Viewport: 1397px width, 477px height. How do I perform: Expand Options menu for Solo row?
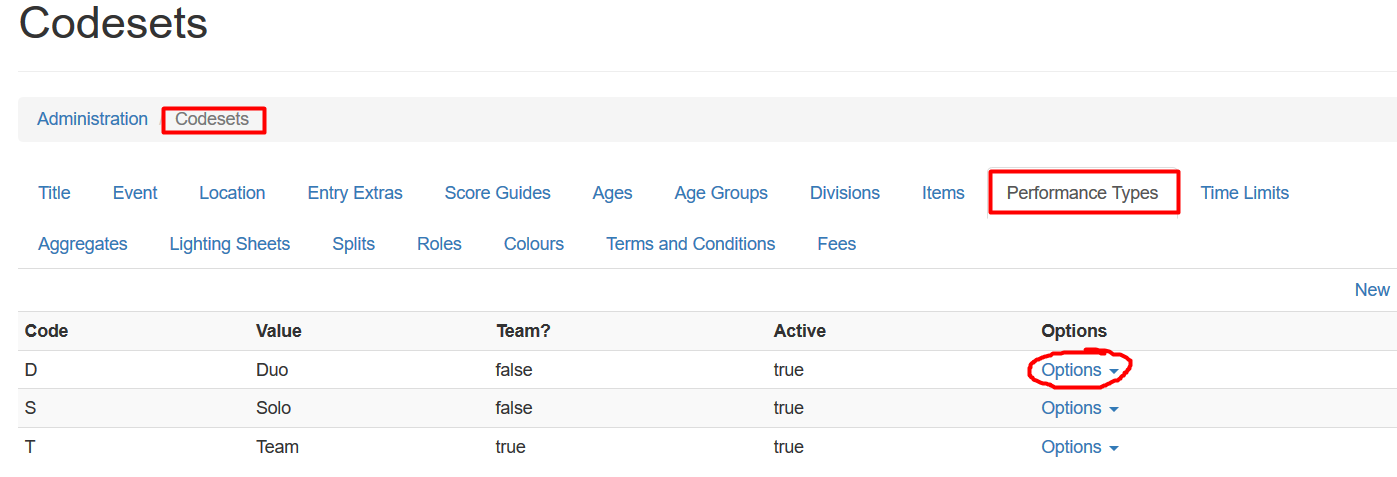(x=1079, y=408)
